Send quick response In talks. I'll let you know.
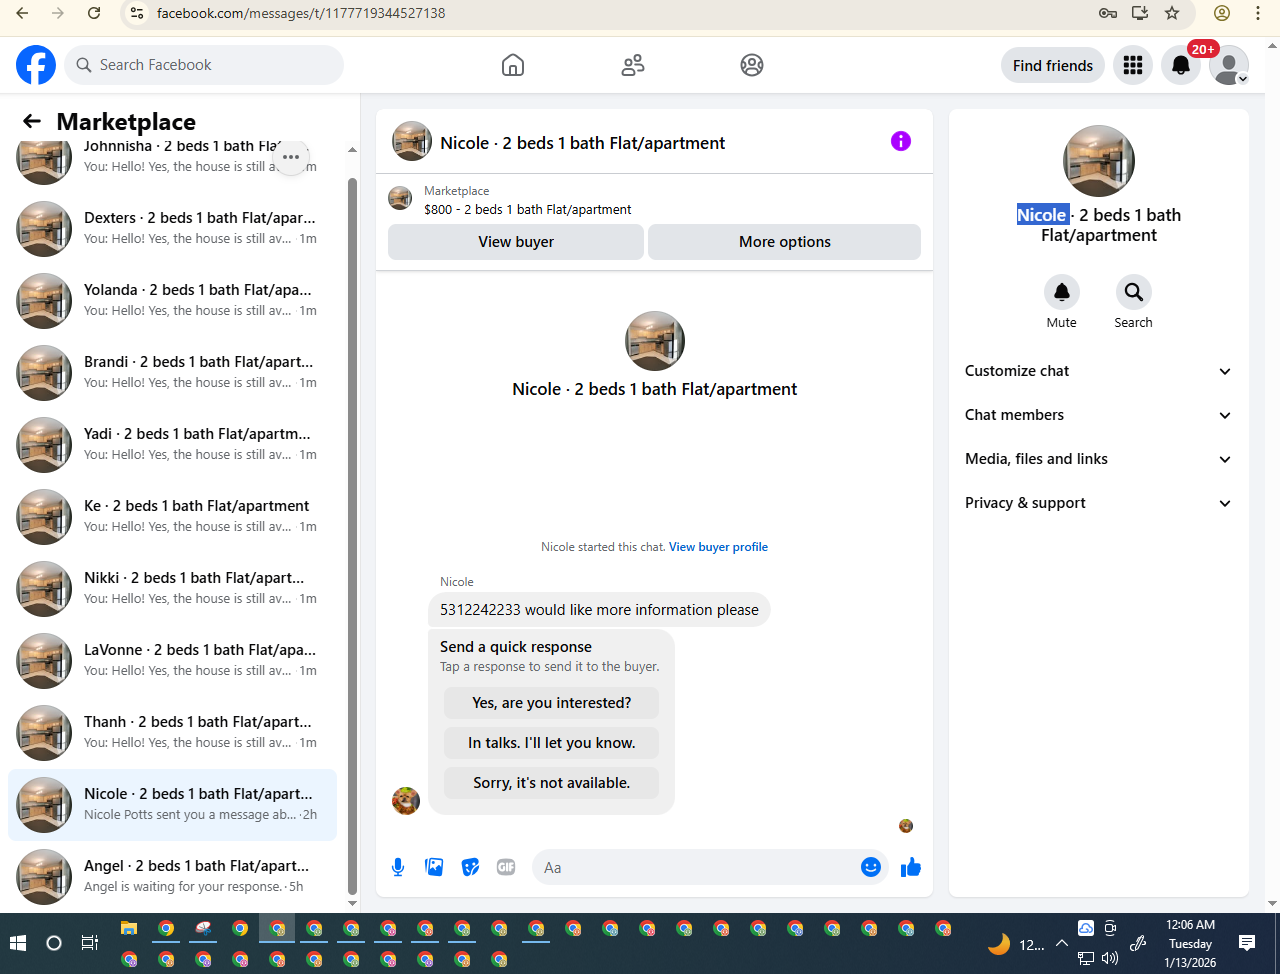The image size is (1280, 974). [x=552, y=743]
